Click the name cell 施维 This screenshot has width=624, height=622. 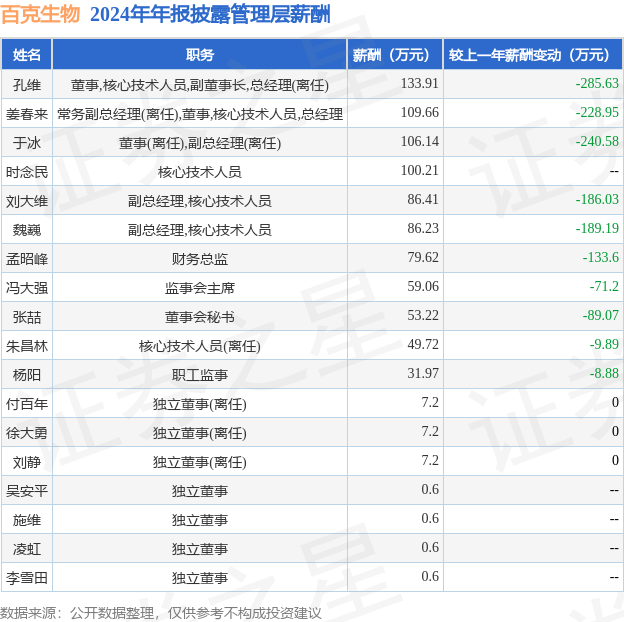27,520
